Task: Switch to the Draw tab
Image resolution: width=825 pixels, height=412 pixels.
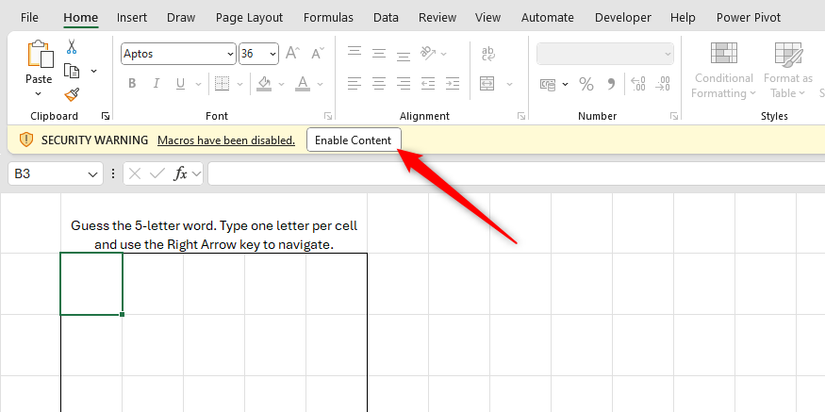Action: click(181, 17)
